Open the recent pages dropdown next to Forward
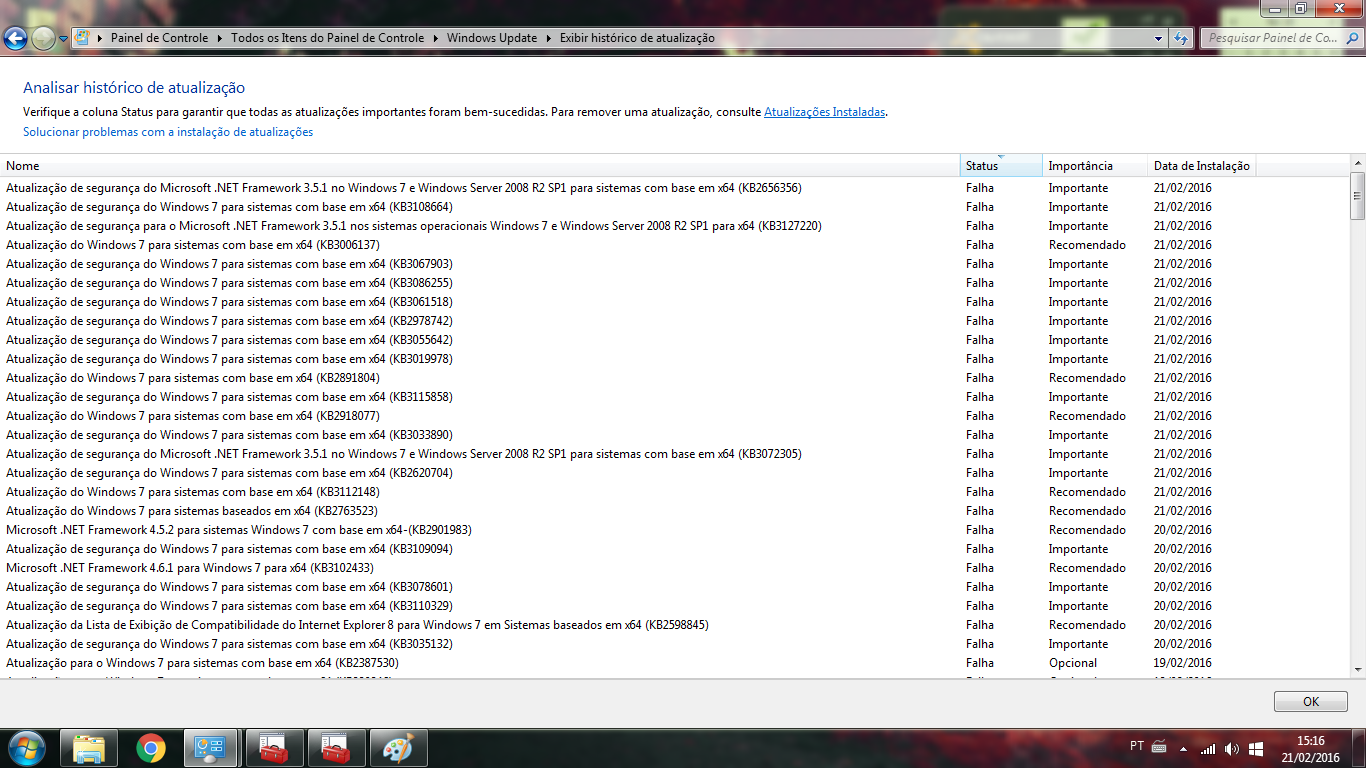This screenshot has width=1366, height=768. (x=64, y=39)
